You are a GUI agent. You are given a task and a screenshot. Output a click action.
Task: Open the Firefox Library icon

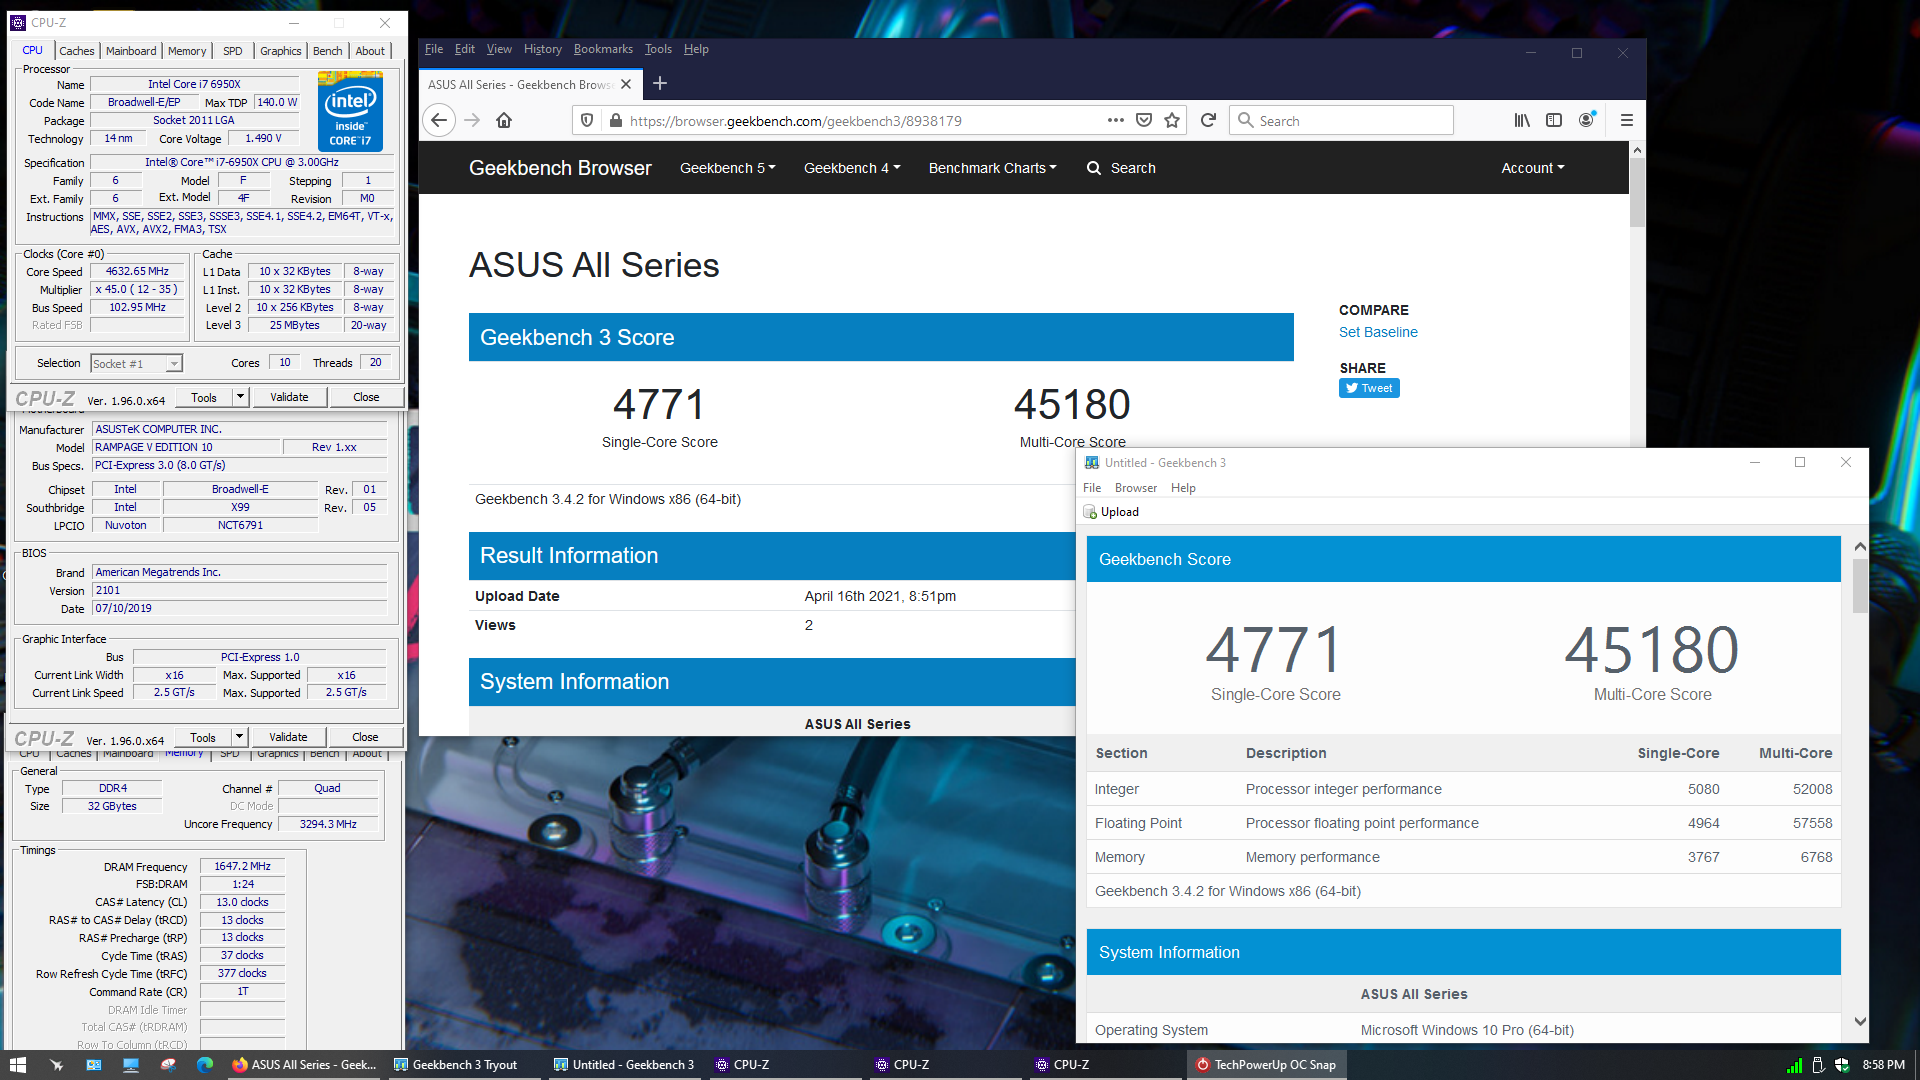click(x=1522, y=120)
